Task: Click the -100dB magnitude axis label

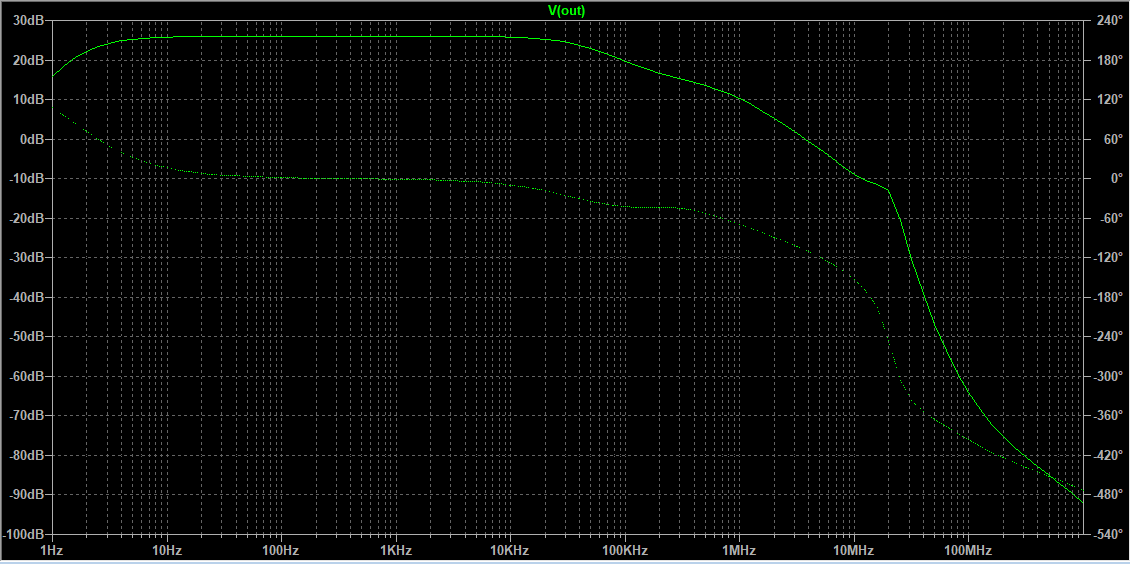Action: [x=25, y=534]
